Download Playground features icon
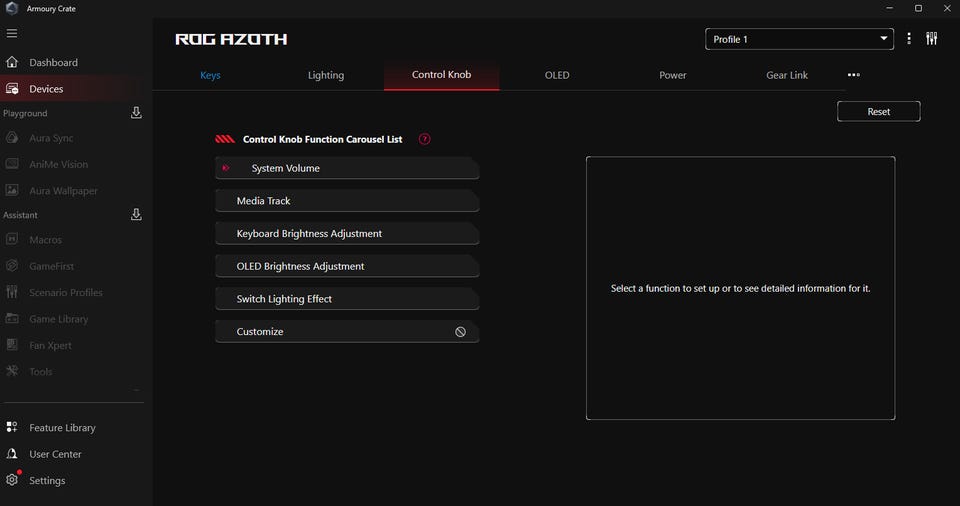This screenshot has height=506, width=960. click(136, 113)
